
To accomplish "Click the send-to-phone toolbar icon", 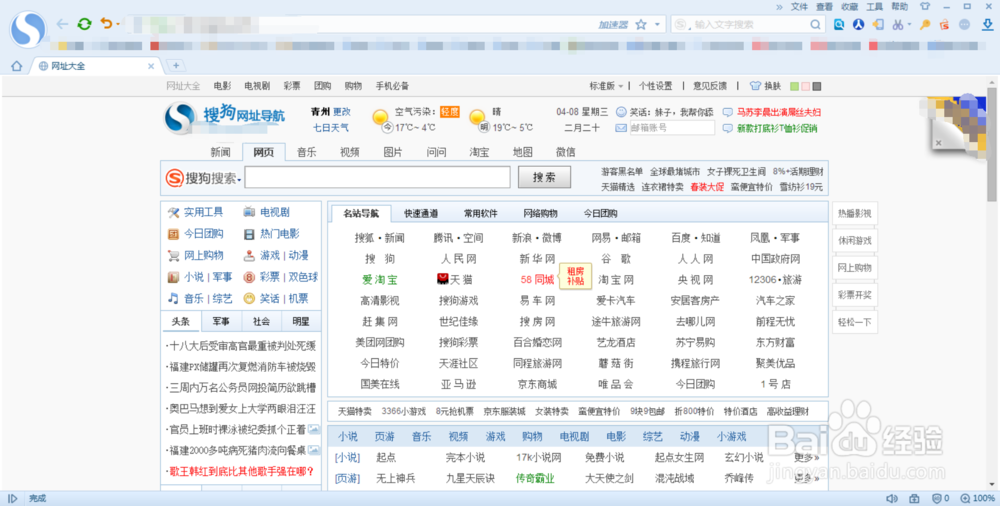I will coord(878,25).
